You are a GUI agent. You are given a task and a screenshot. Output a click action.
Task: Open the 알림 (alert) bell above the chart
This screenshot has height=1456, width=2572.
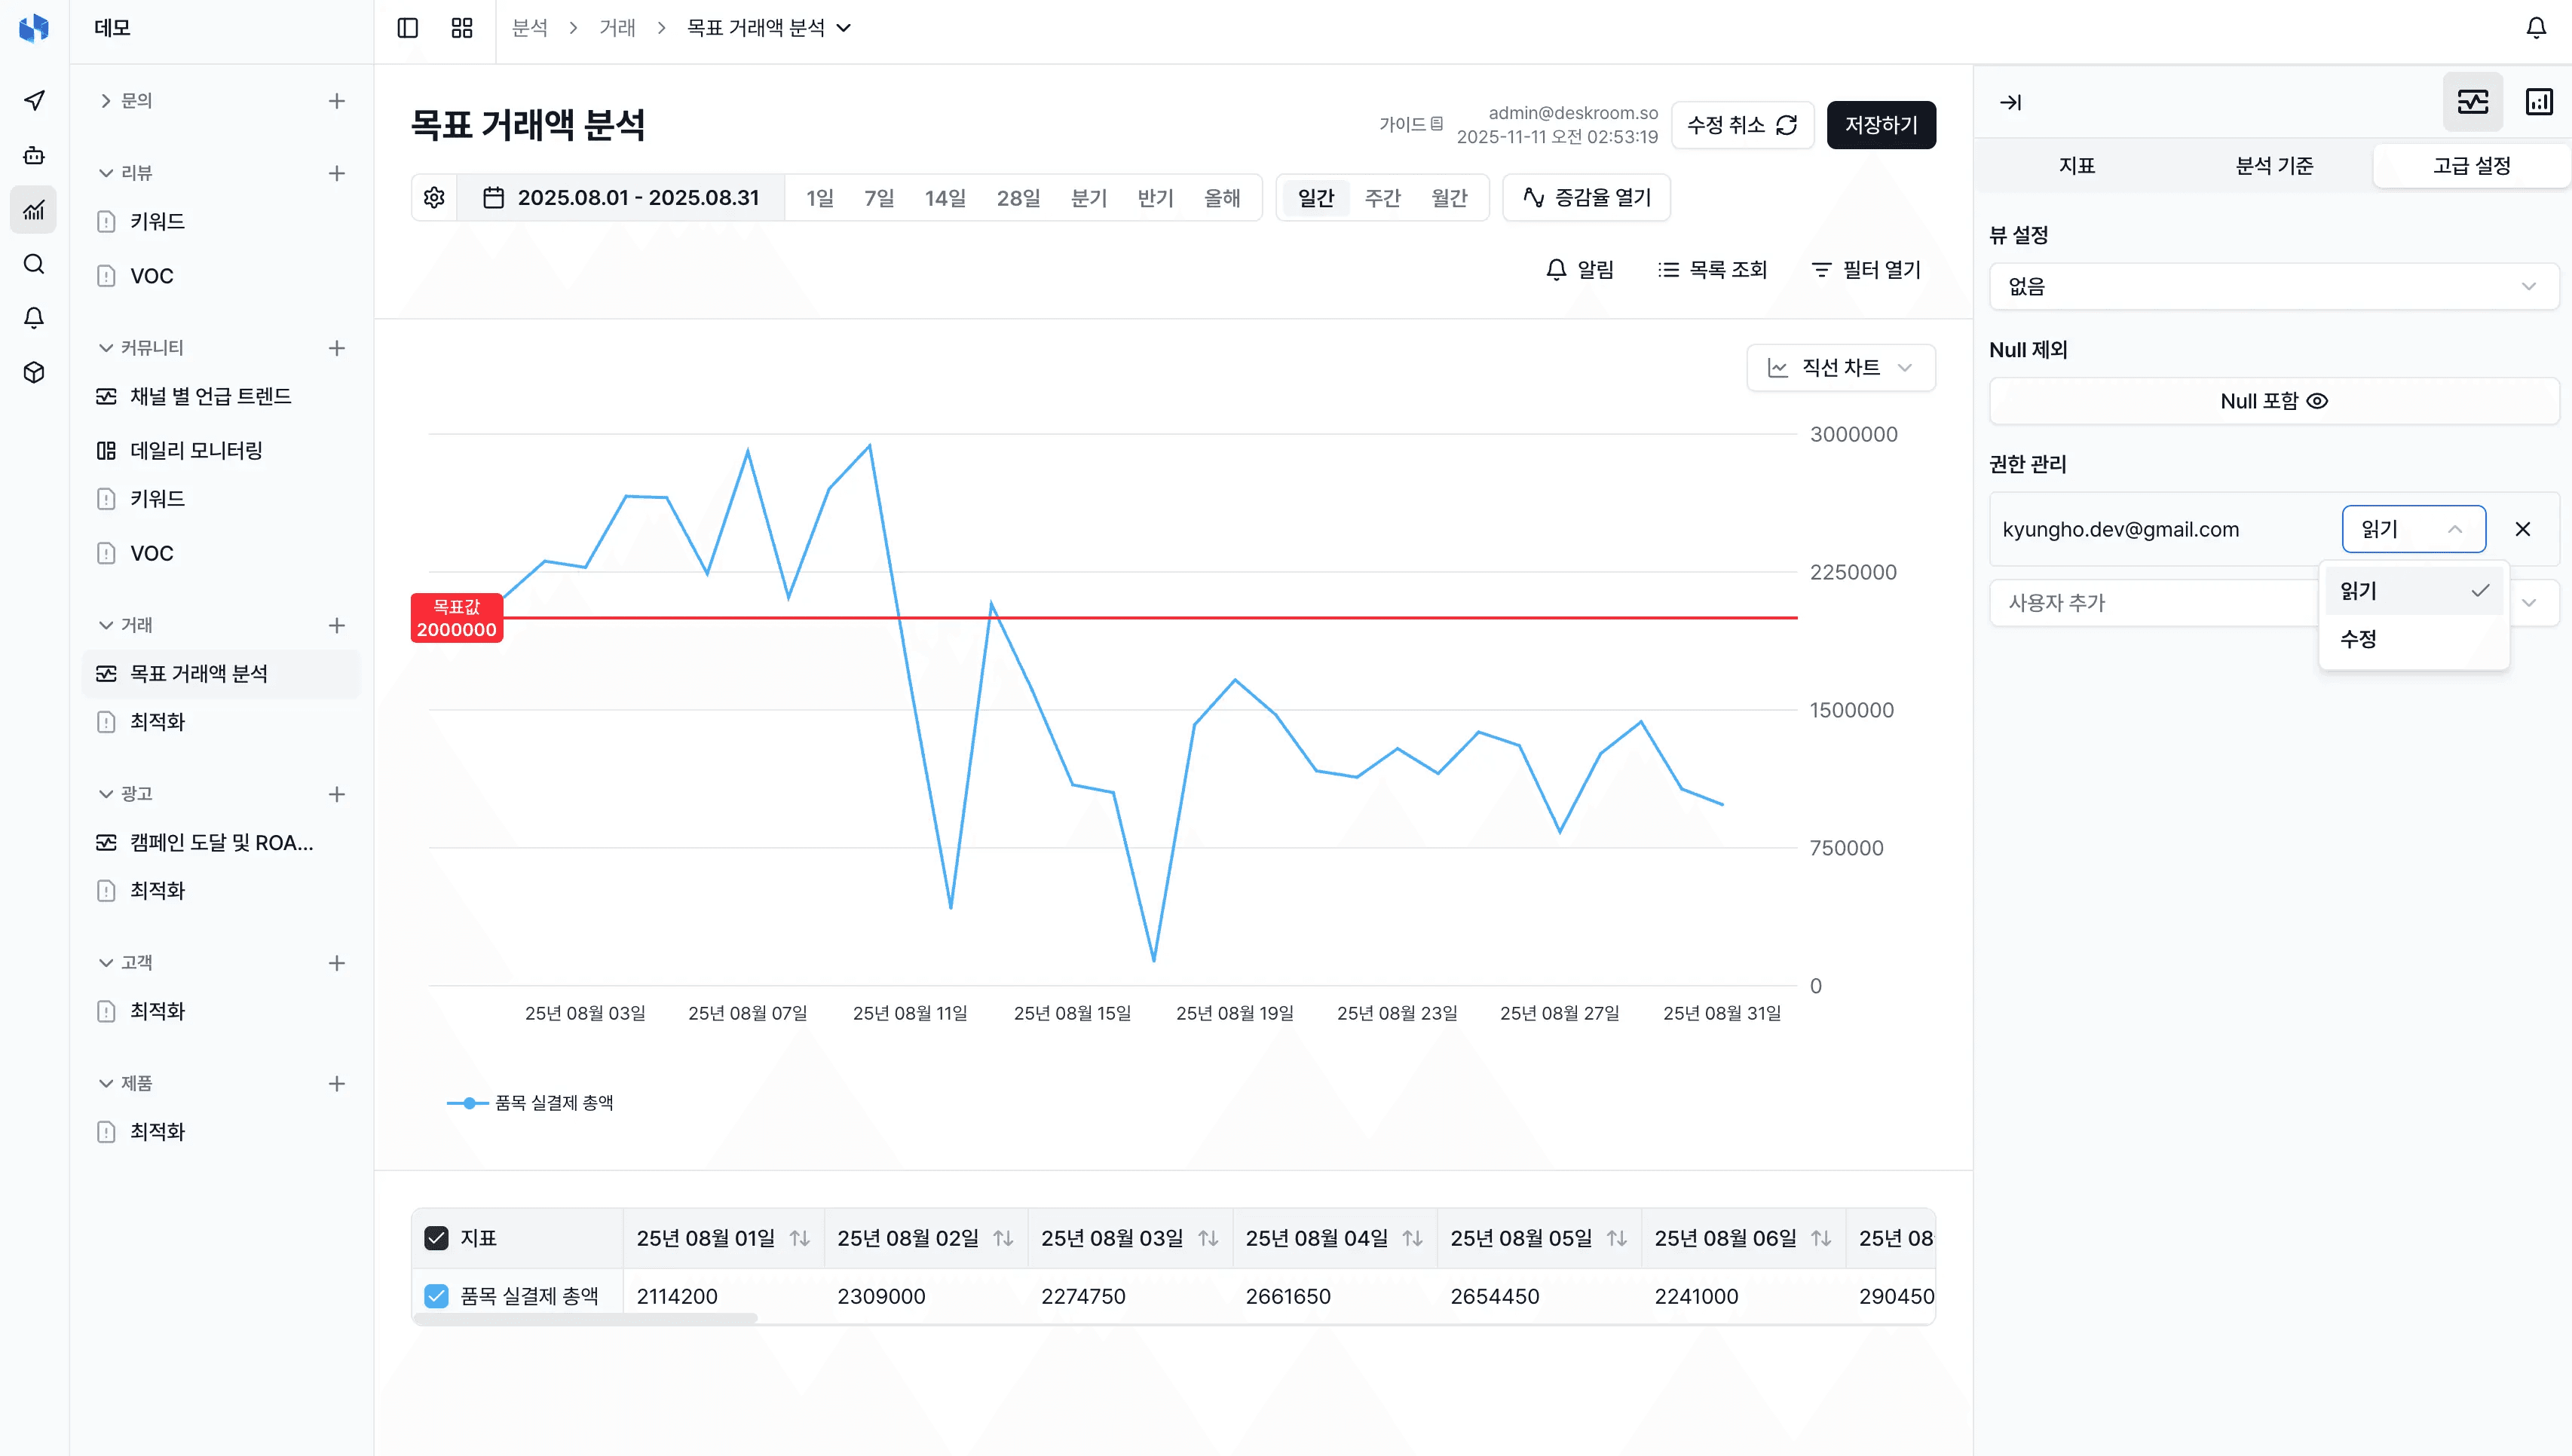click(x=1579, y=268)
